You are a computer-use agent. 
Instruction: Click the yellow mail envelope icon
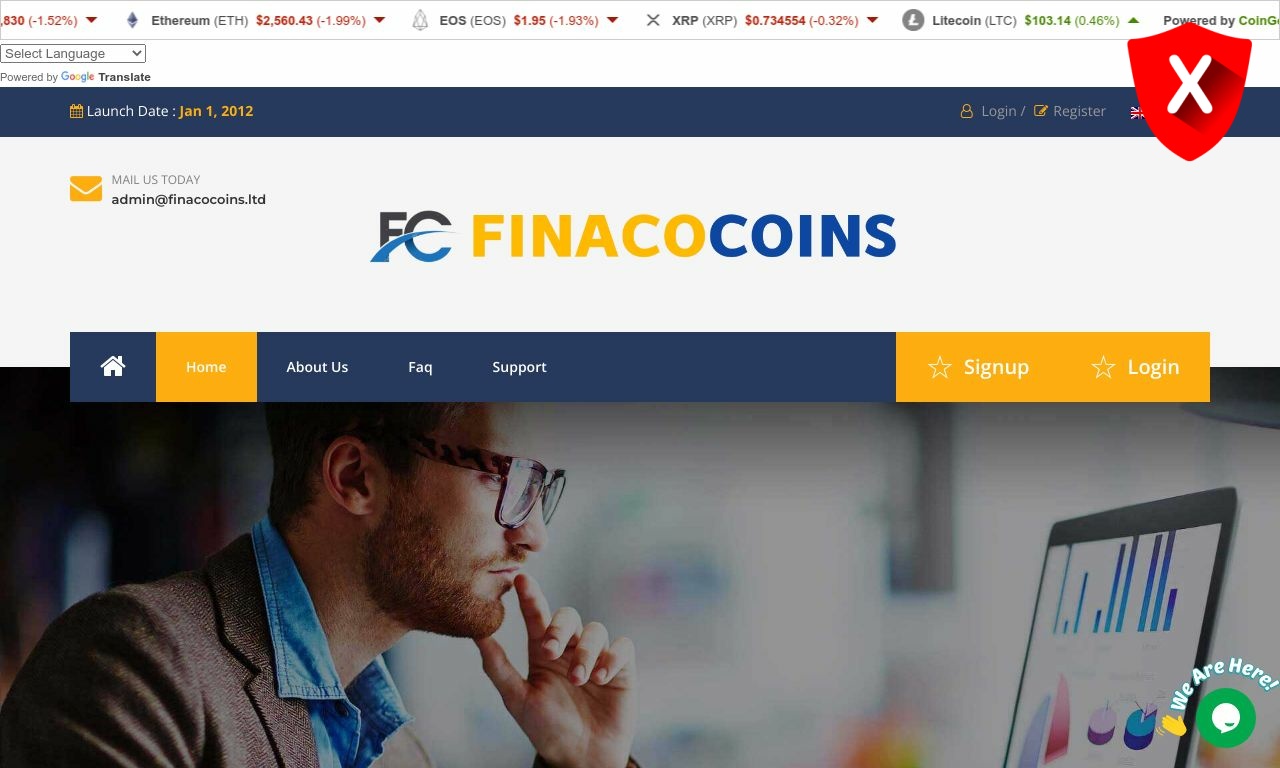point(86,188)
